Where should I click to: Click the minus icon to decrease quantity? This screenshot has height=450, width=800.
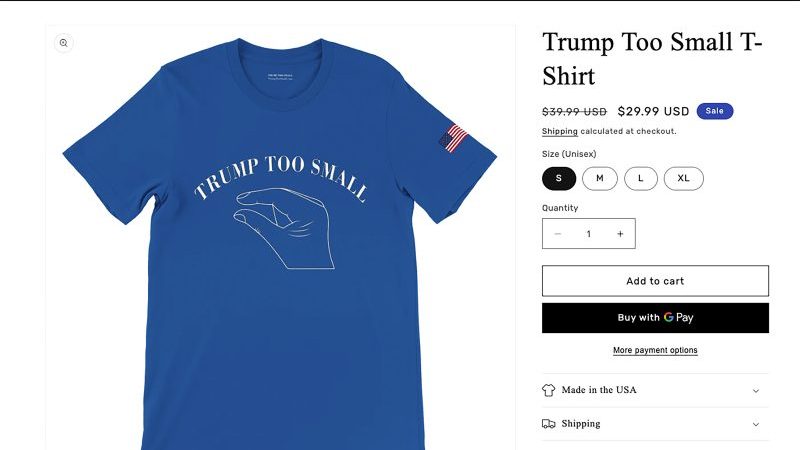tap(558, 234)
